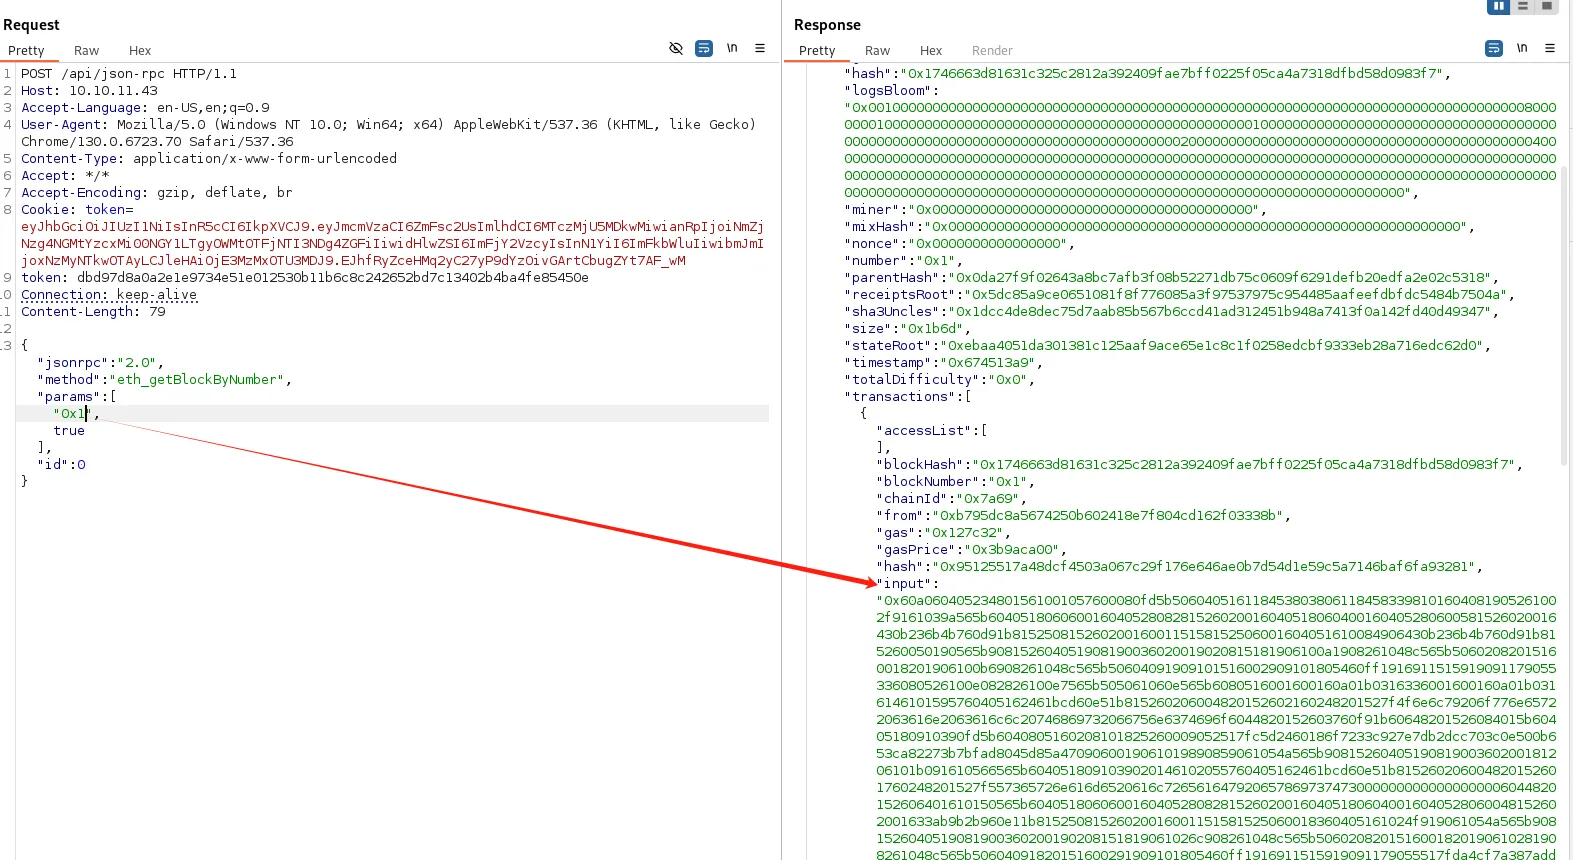Switch to the Raw tab in Response
The image size is (1573, 860).
[x=877, y=50]
